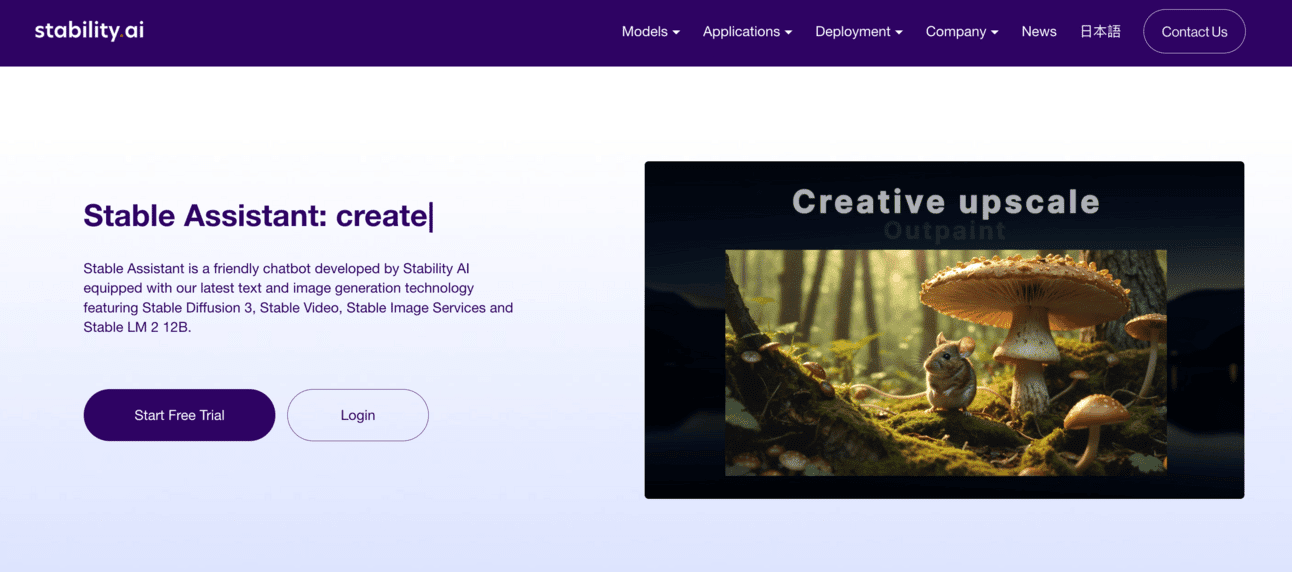Click the "Creative upscale" title in the video

[x=945, y=202]
